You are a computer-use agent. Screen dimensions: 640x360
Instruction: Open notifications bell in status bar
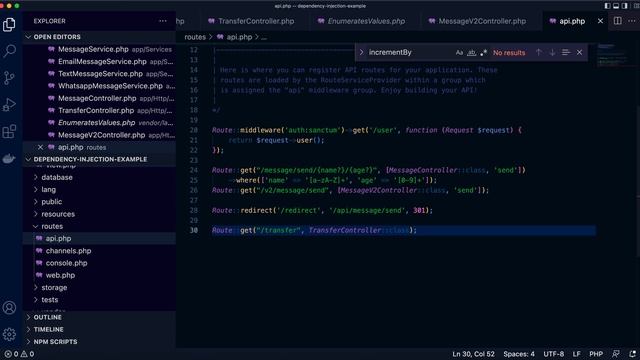pyautogui.click(x=632, y=354)
